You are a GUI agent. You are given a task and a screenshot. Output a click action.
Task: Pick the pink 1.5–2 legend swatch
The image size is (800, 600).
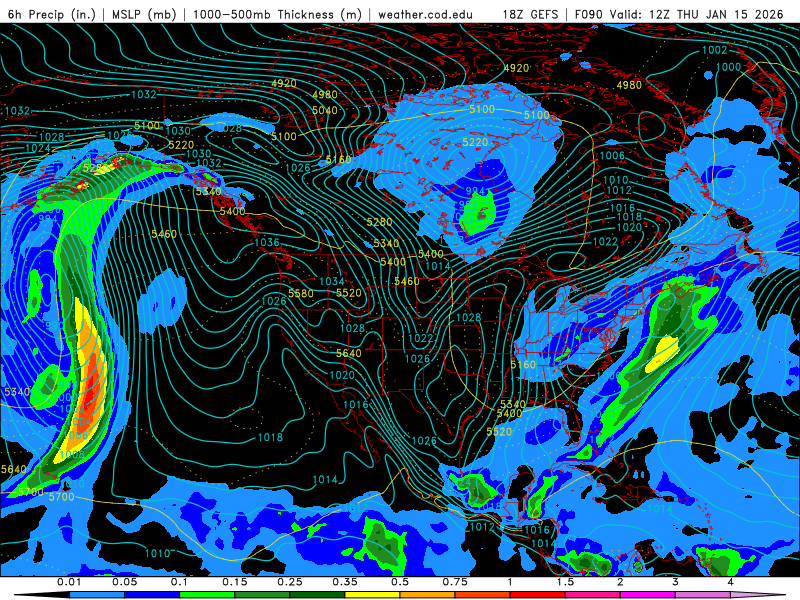pyautogui.click(x=593, y=595)
